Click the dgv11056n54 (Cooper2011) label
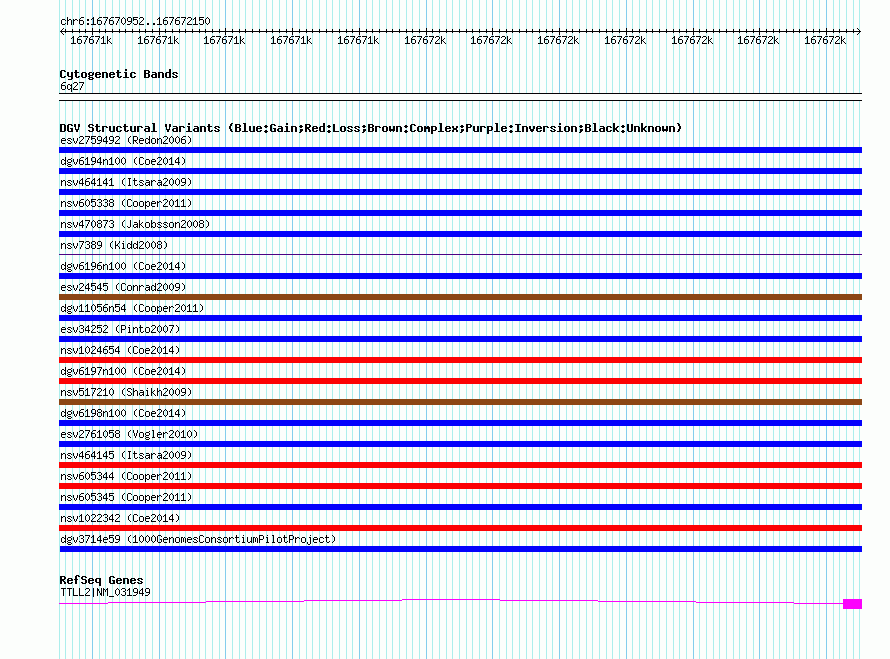This screenshot has height=659, width=890. [x=132, y=308]
